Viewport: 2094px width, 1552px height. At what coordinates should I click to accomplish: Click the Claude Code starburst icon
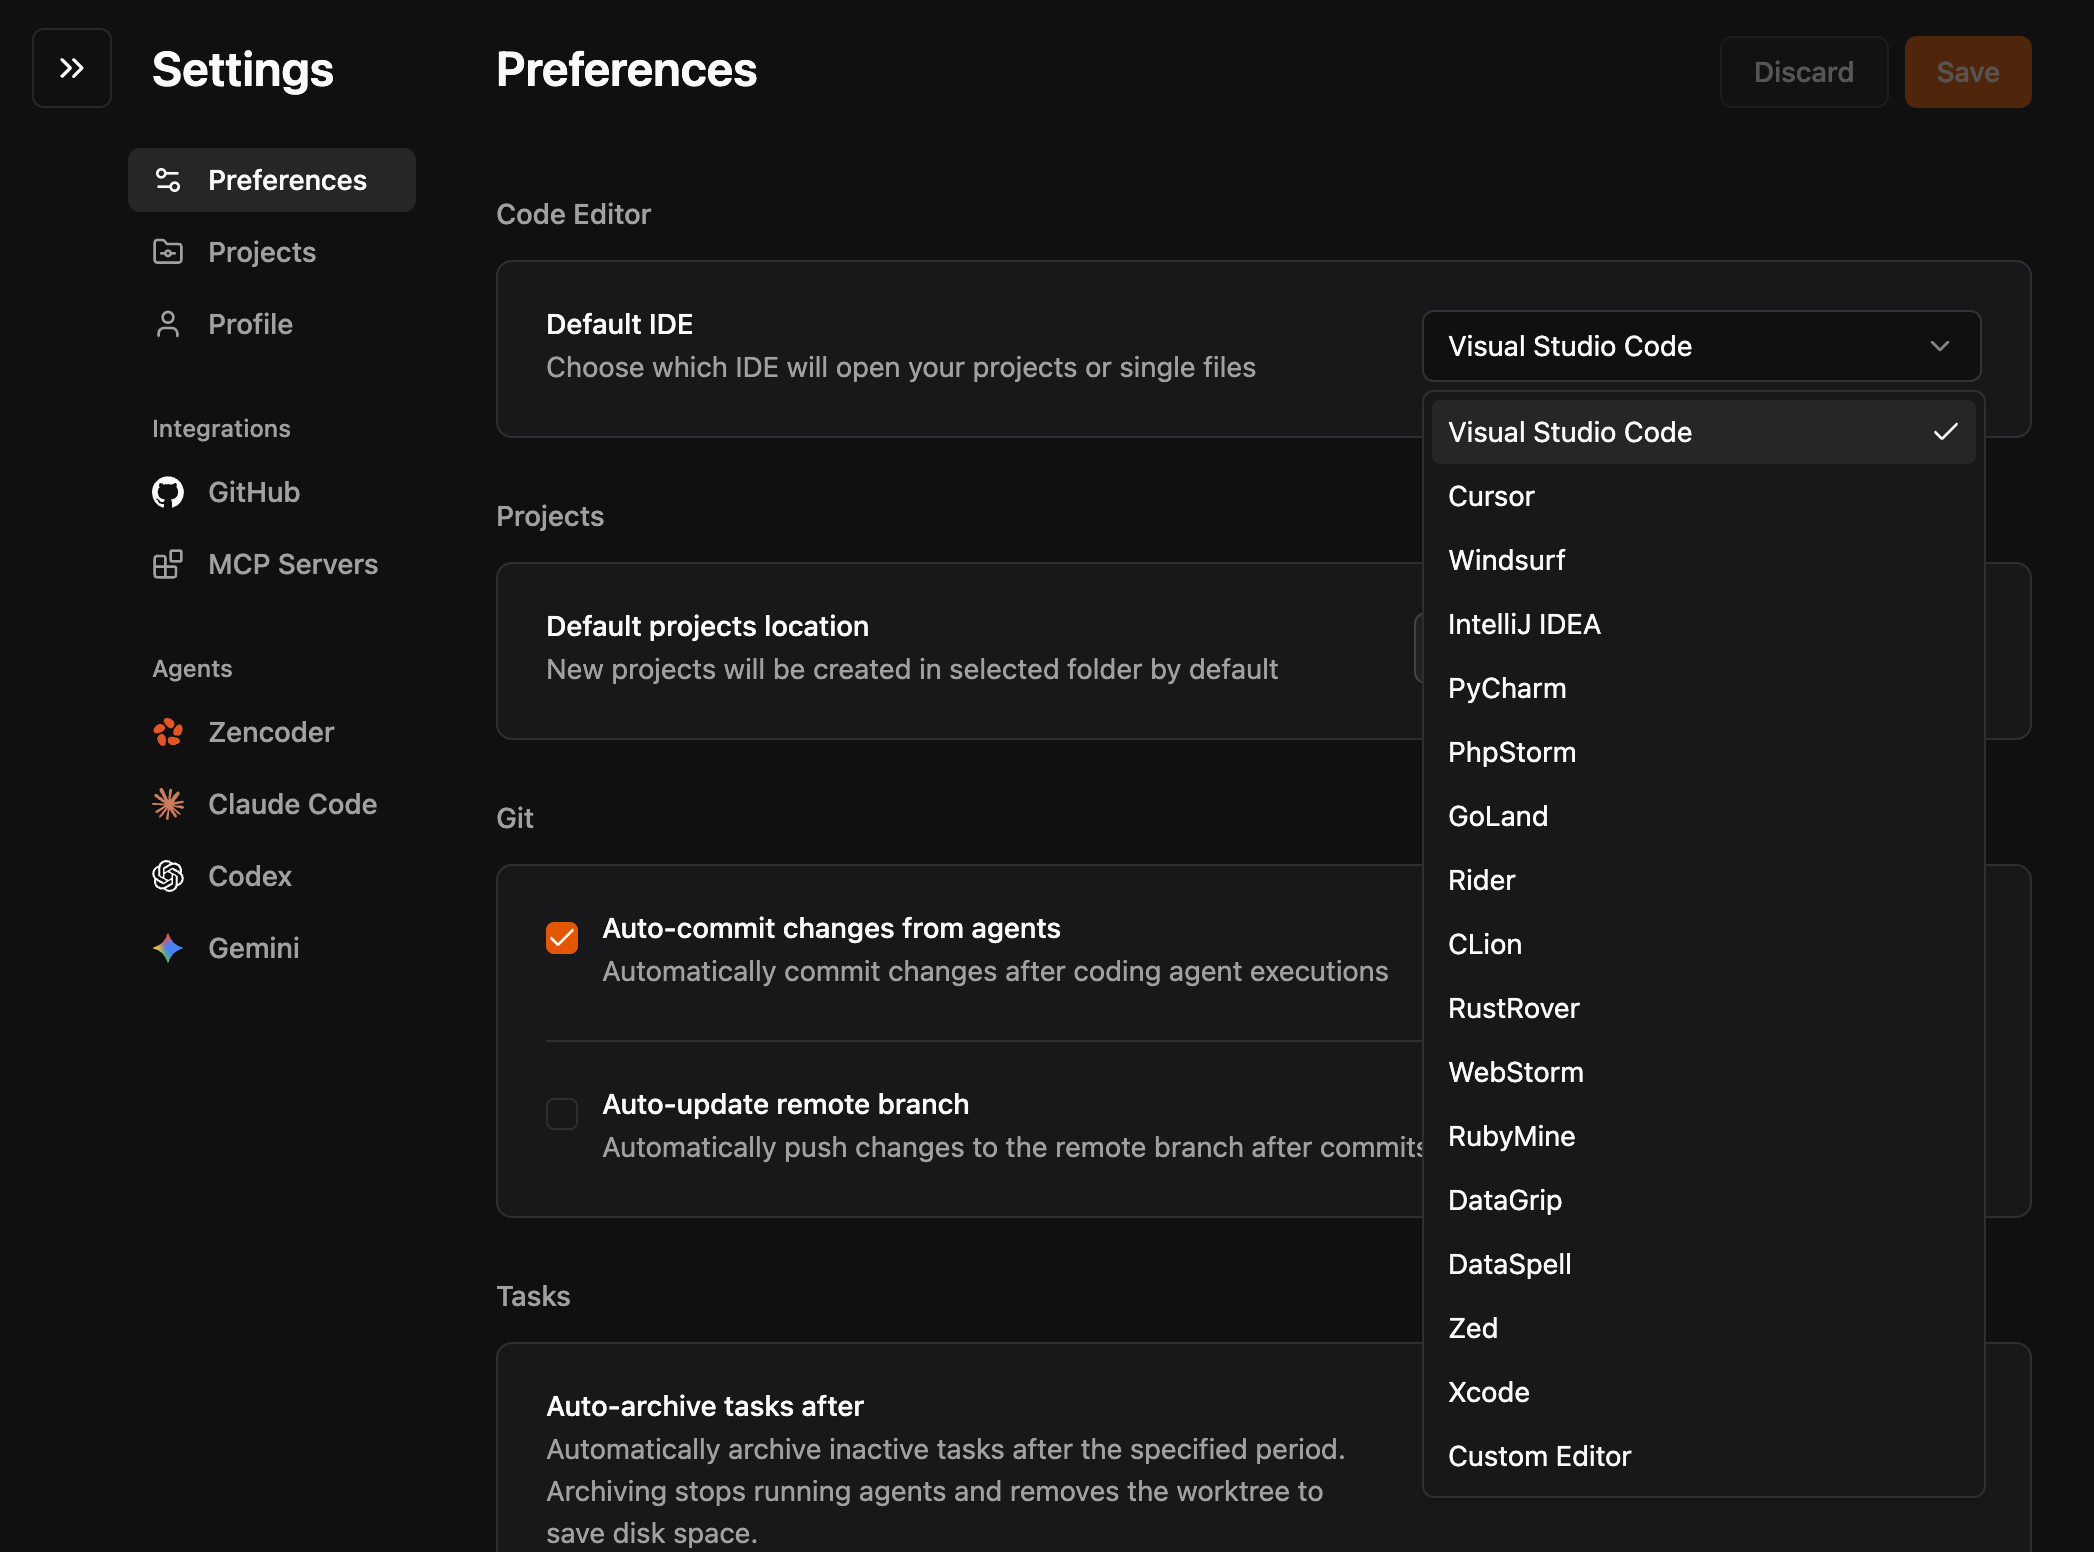pos(168,804)
